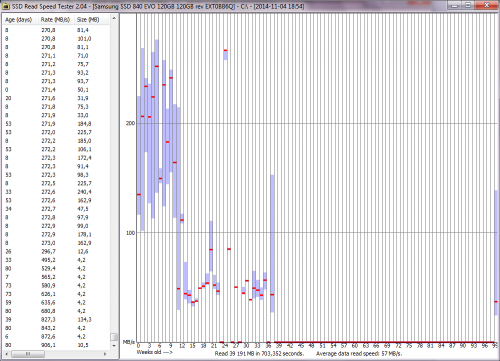500x361 pixels.
Task: Click the horizontal scrollbar right arrow
Action: [105, 354]
